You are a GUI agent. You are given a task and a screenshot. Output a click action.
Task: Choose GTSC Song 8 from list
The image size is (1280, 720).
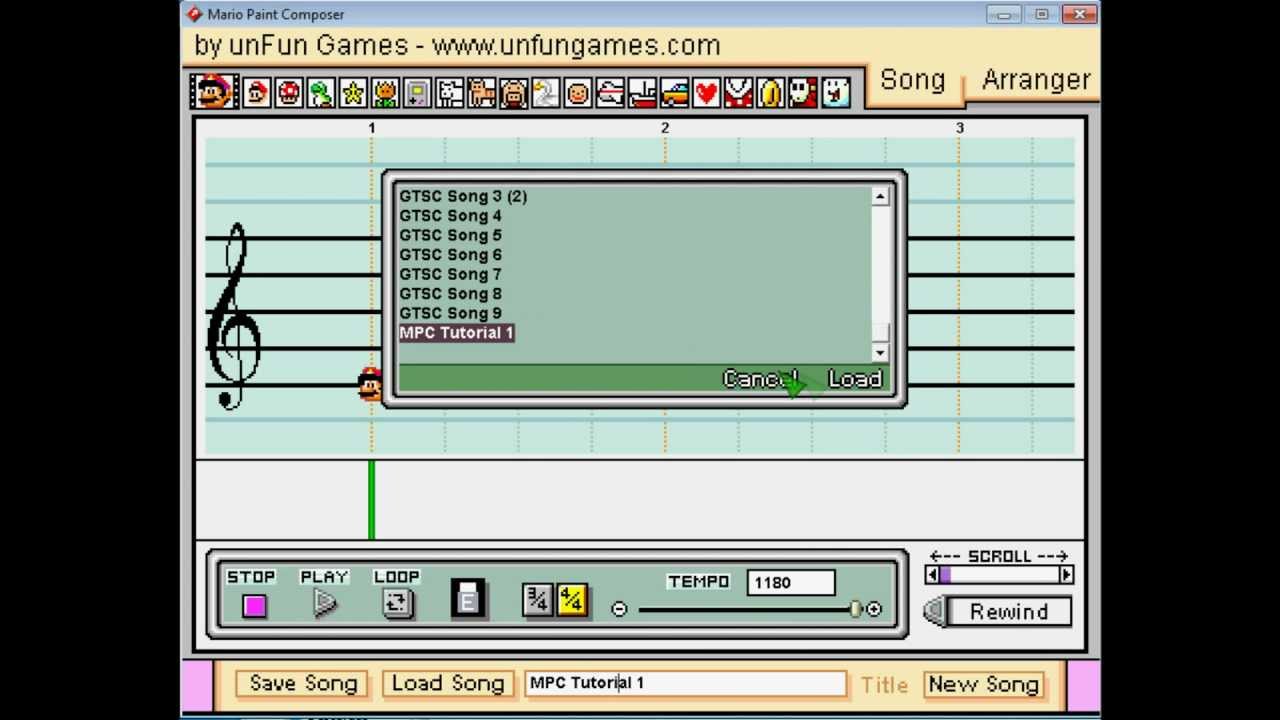tap(451, 294)
